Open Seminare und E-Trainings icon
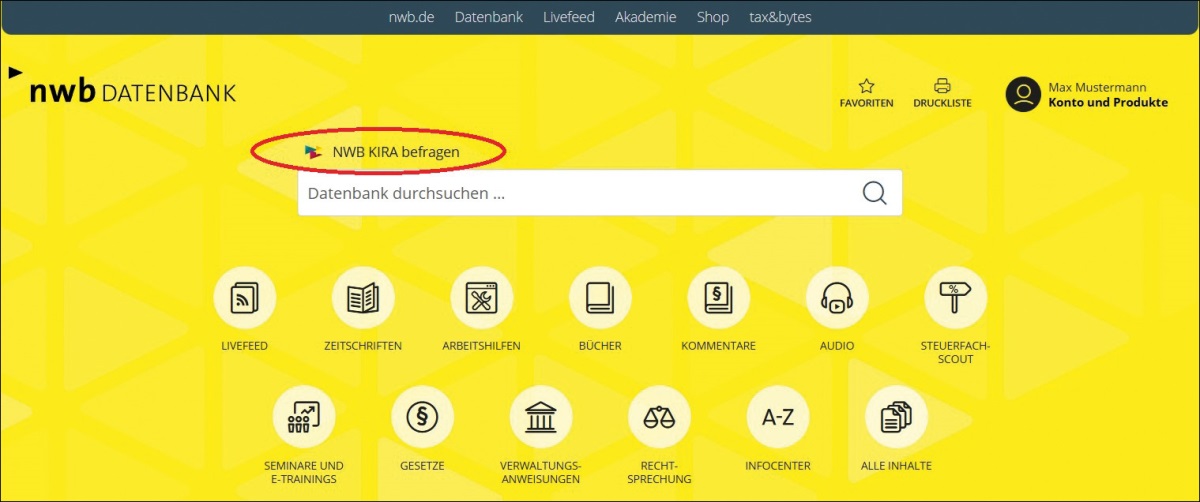Image resolution: width=1200 pixels, height=502 pixels. (x=304, y=417)
